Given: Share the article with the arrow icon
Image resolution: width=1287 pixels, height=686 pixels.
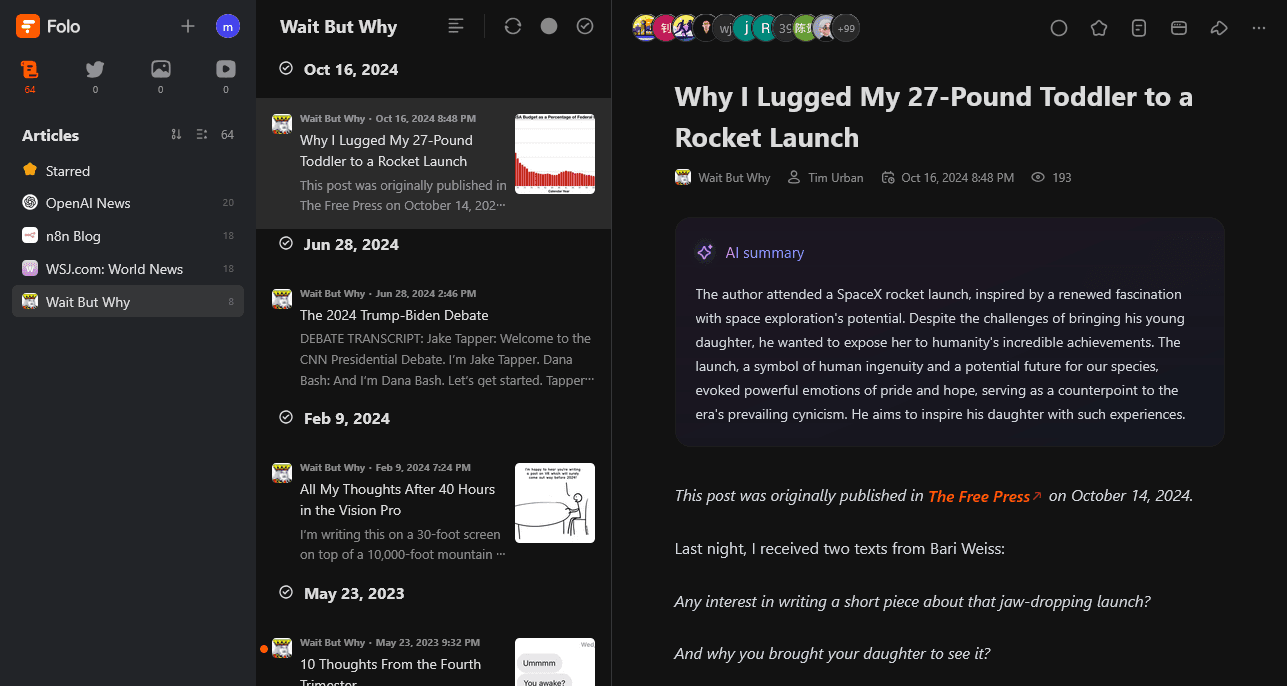Looking at the screenshot, I should 1219,28.
